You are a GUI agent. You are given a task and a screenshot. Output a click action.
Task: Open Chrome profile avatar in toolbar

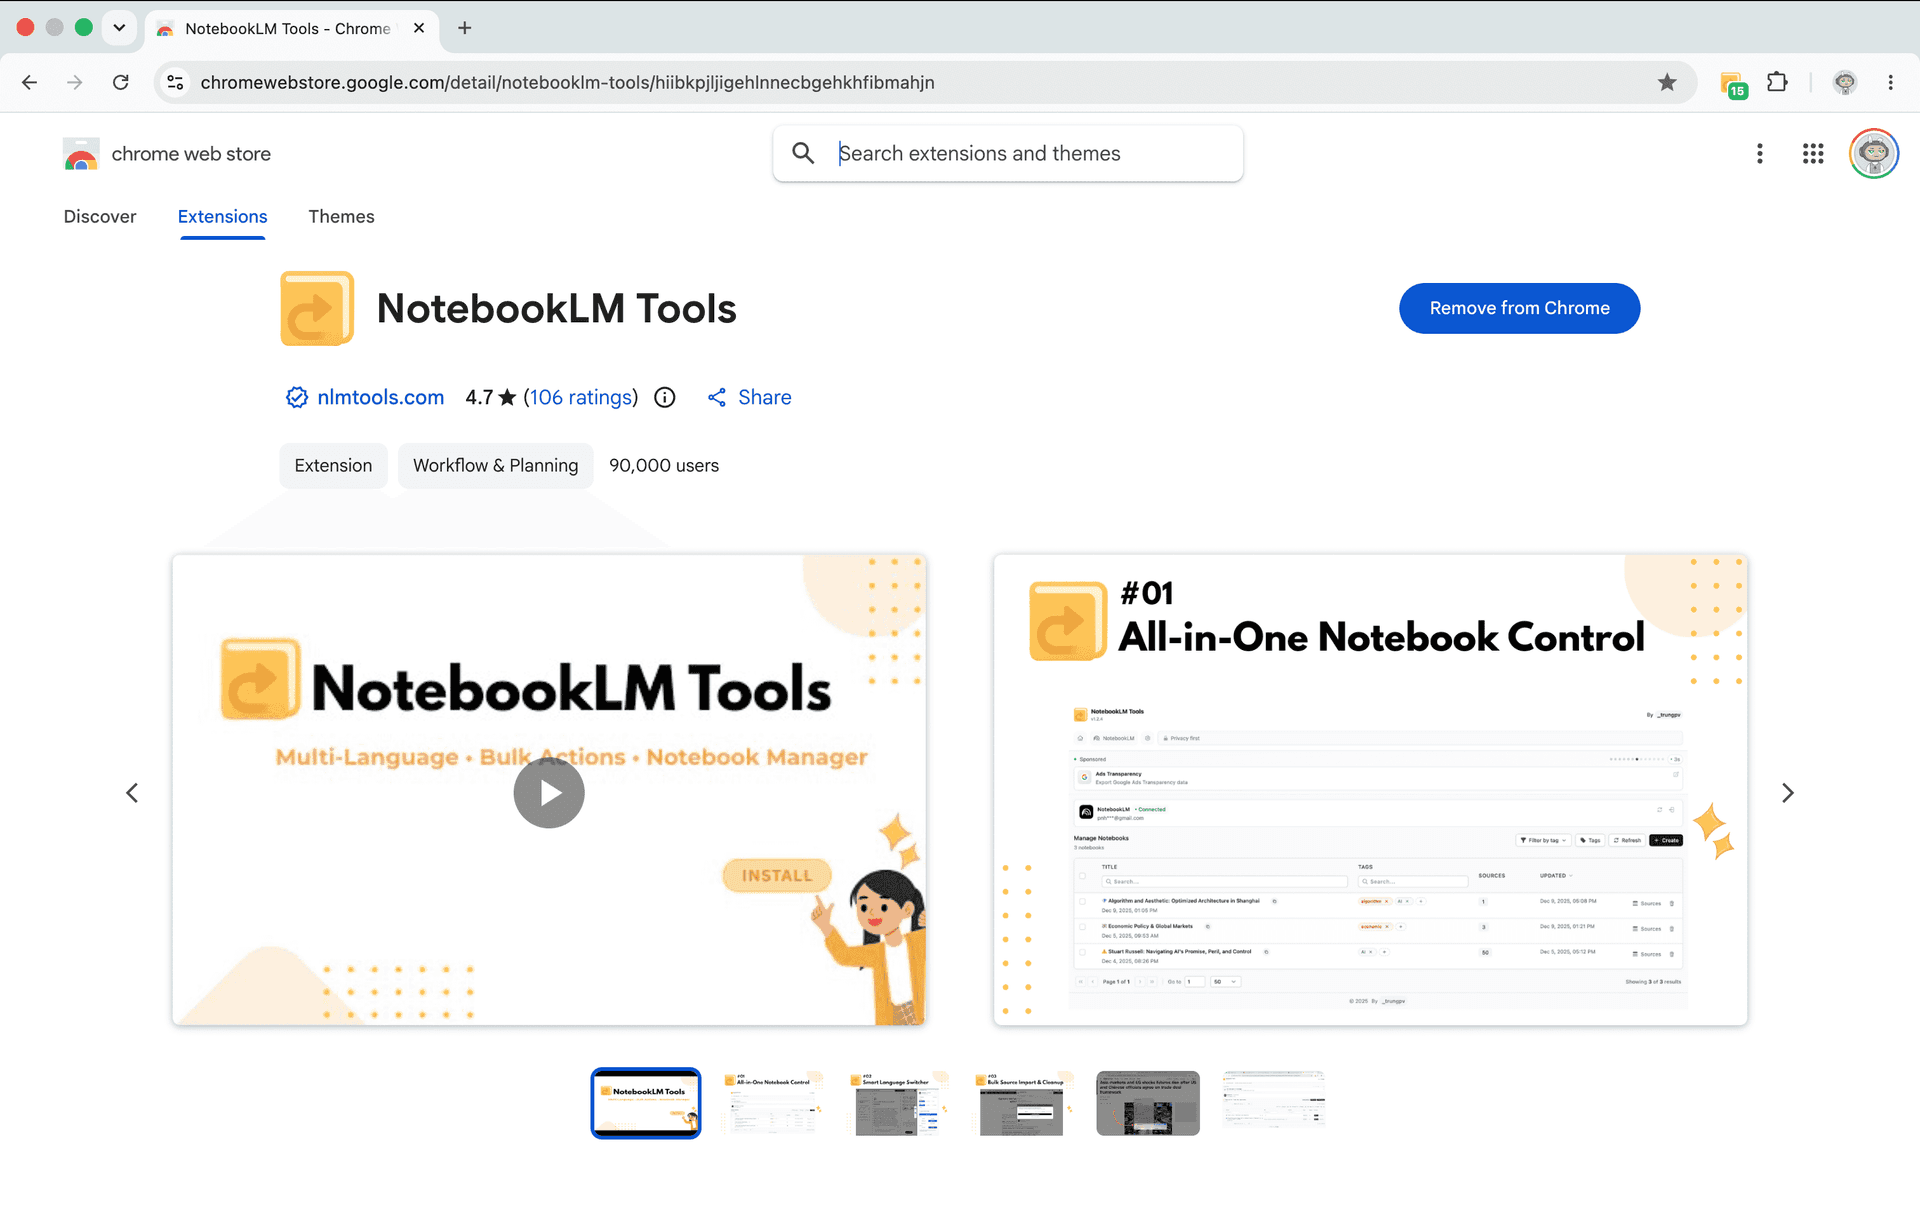(x=1844, y=82)
